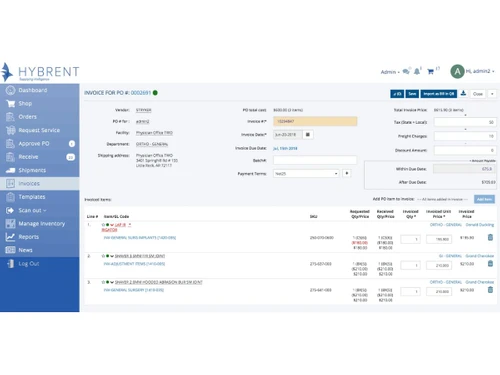Open the Invoice Date calendar picker
The width and height of the screenshot is (500, 375).
[x=308, y=135]
